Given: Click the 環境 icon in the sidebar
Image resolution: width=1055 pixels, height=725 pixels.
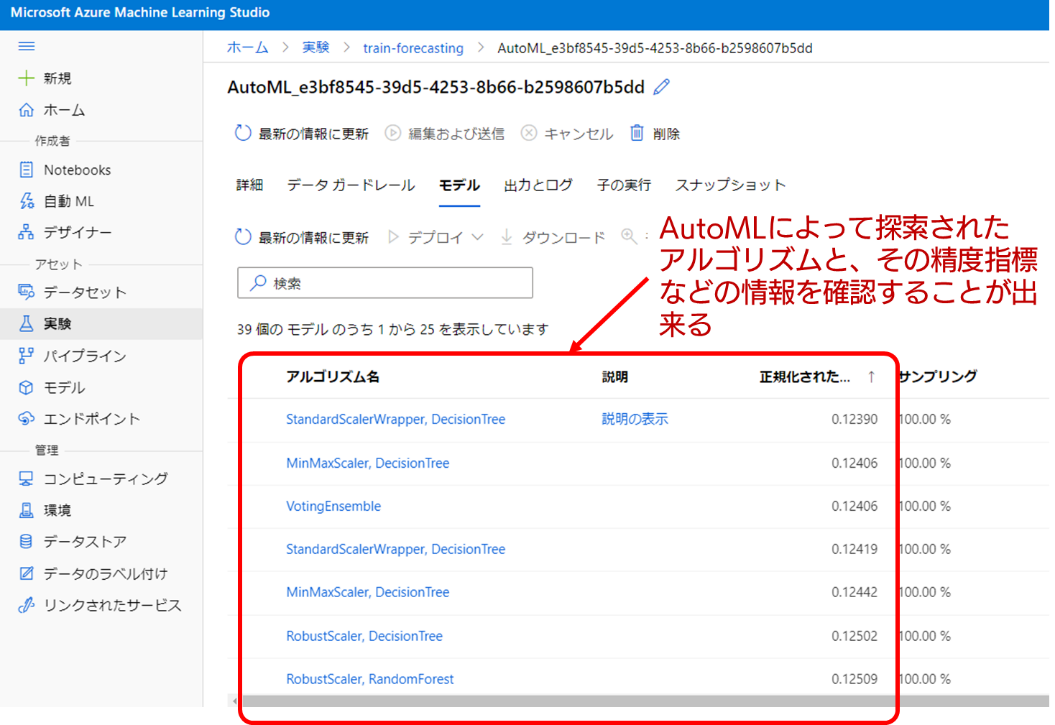Looking at the screenshot, I should pyautogui.click(x=26, y=510).
